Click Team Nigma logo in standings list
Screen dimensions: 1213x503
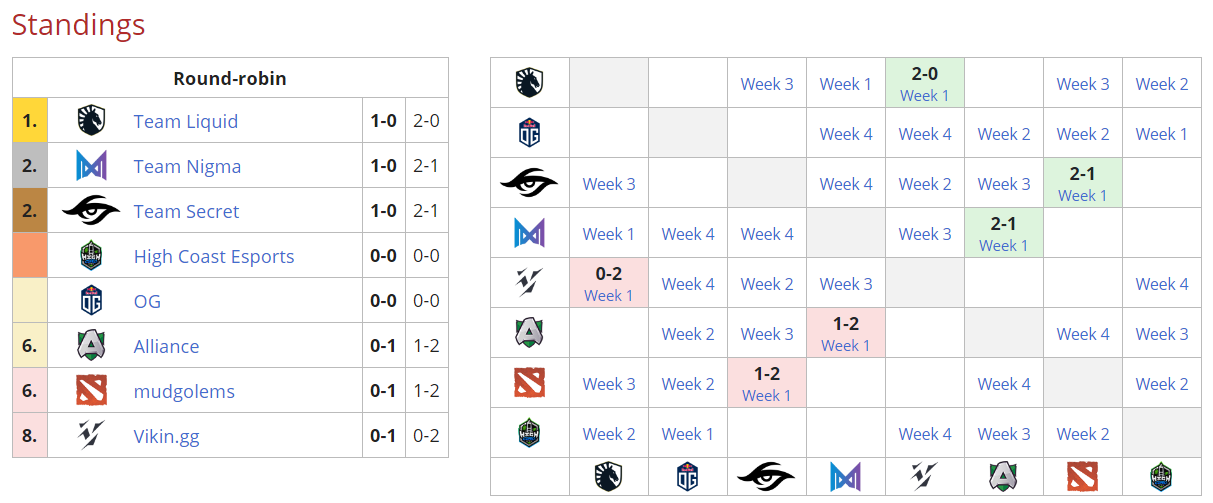[91, 166]
